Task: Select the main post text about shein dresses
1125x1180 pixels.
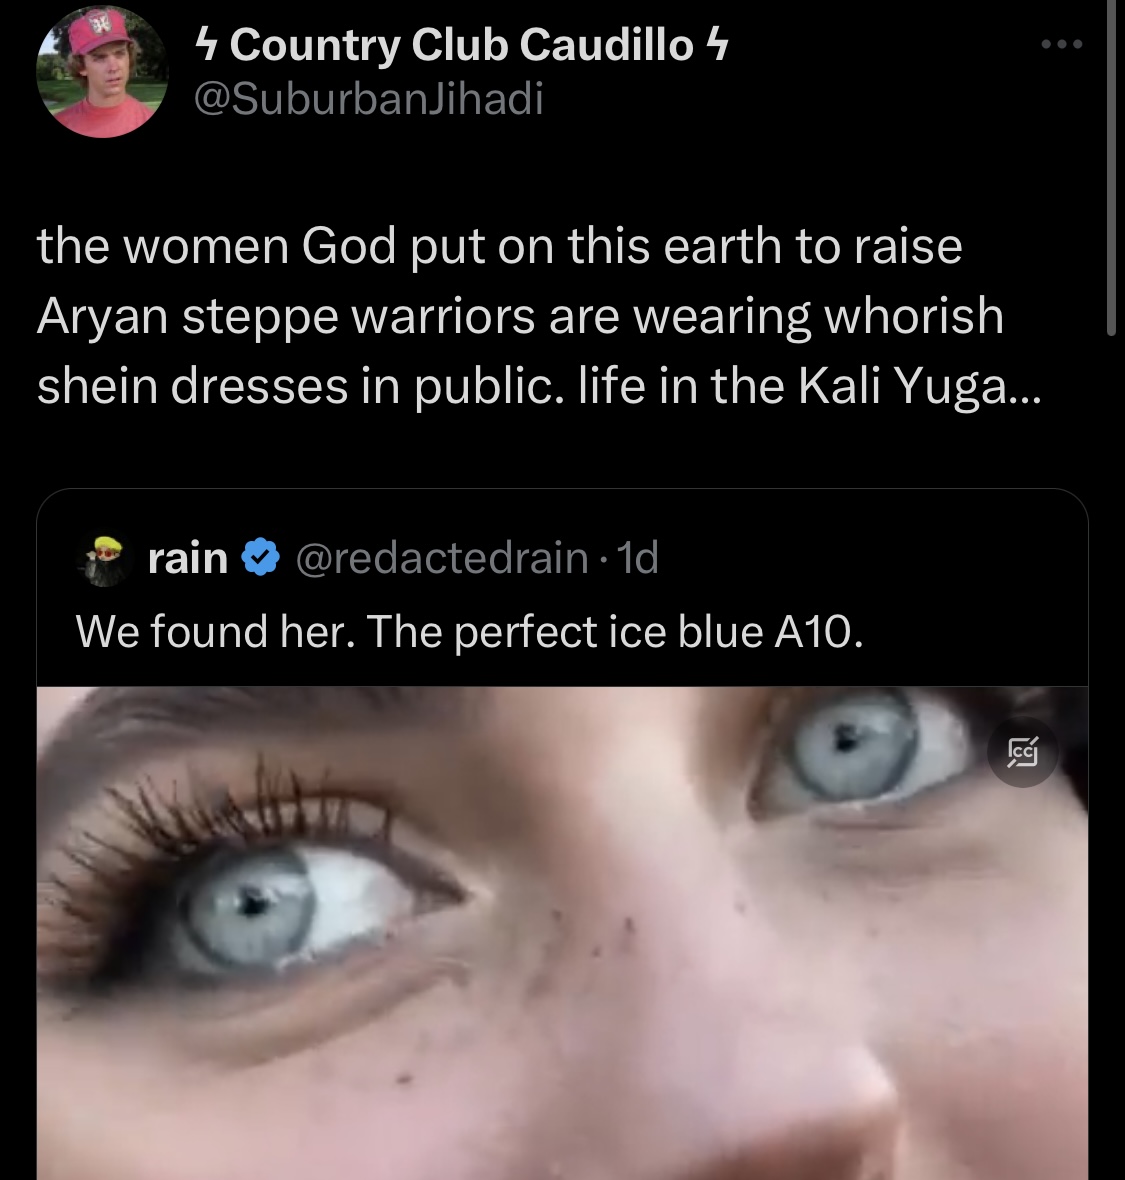Action: [x=538, y=316]
